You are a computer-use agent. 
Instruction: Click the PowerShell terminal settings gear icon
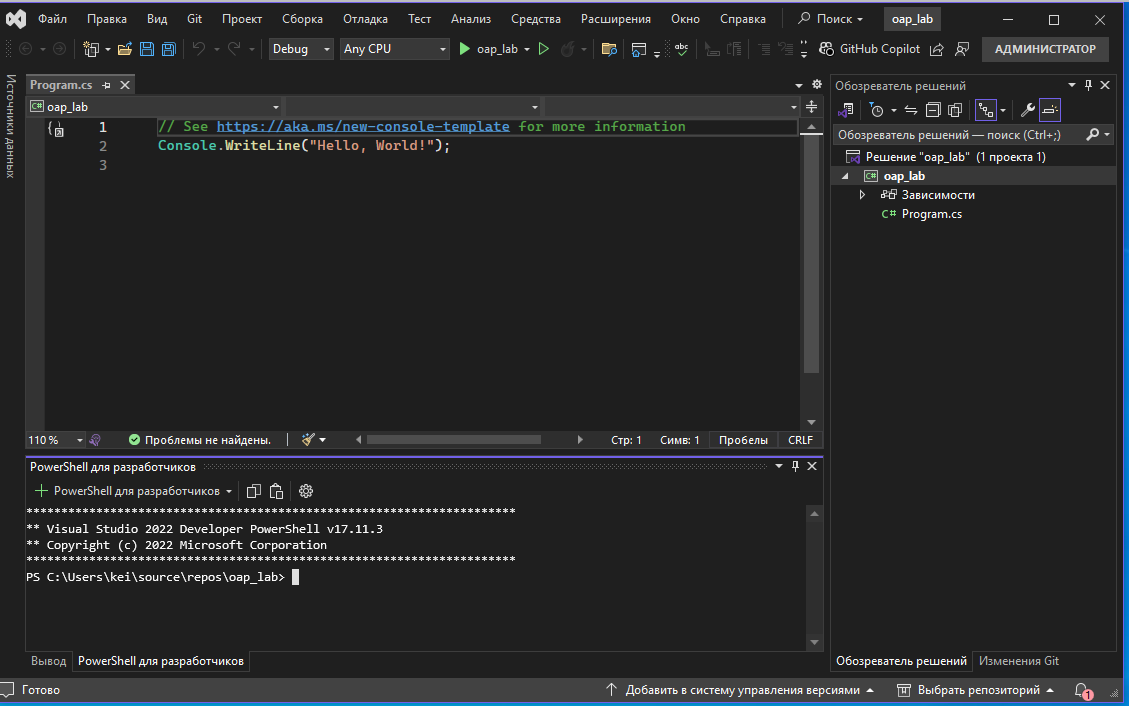tap(306, 491)
